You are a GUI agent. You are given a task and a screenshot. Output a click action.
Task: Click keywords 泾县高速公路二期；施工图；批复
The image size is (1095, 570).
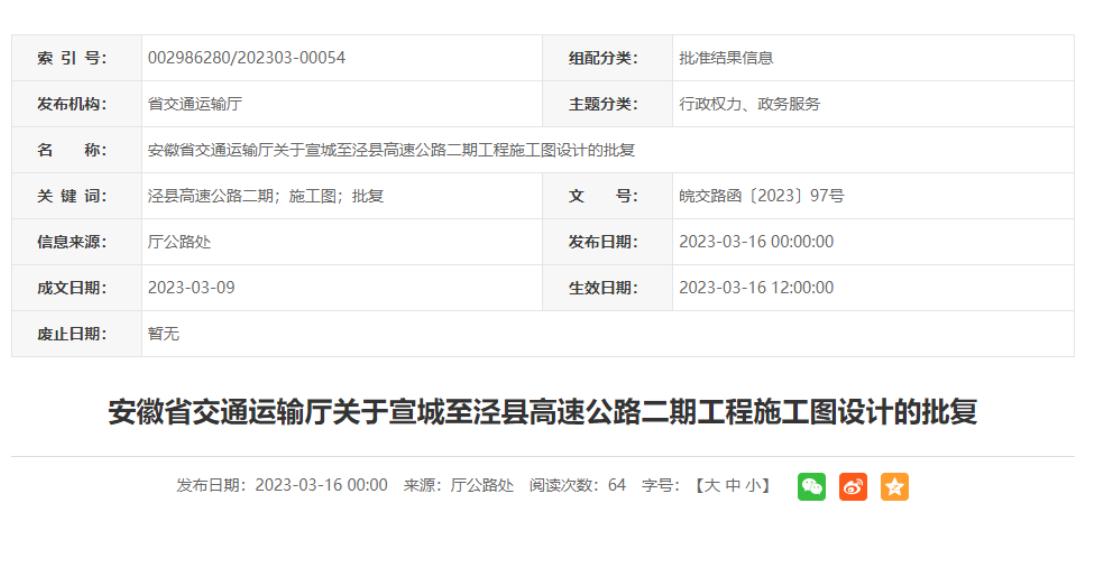point(265,196)
